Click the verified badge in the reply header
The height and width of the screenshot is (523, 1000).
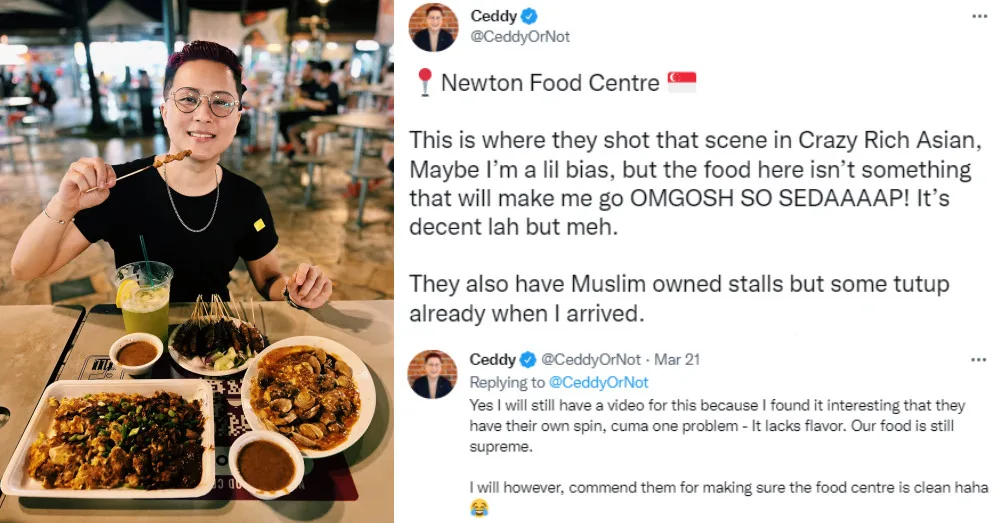pos(528,359)
